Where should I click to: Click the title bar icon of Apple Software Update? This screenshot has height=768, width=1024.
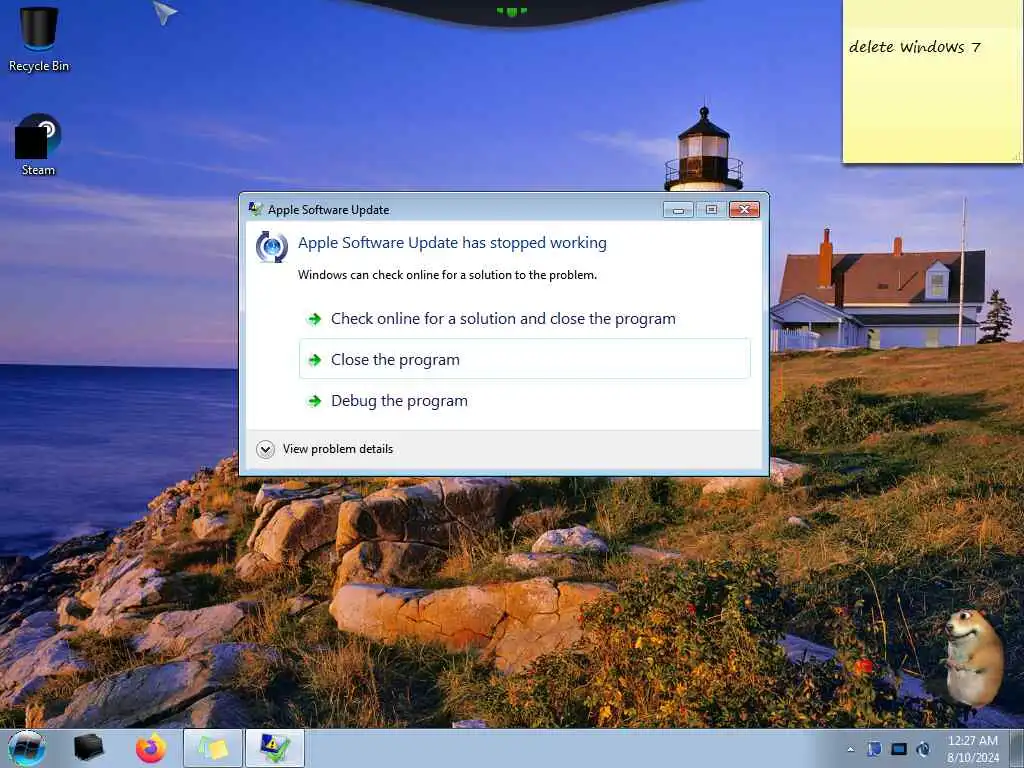[x=255, y=209]
